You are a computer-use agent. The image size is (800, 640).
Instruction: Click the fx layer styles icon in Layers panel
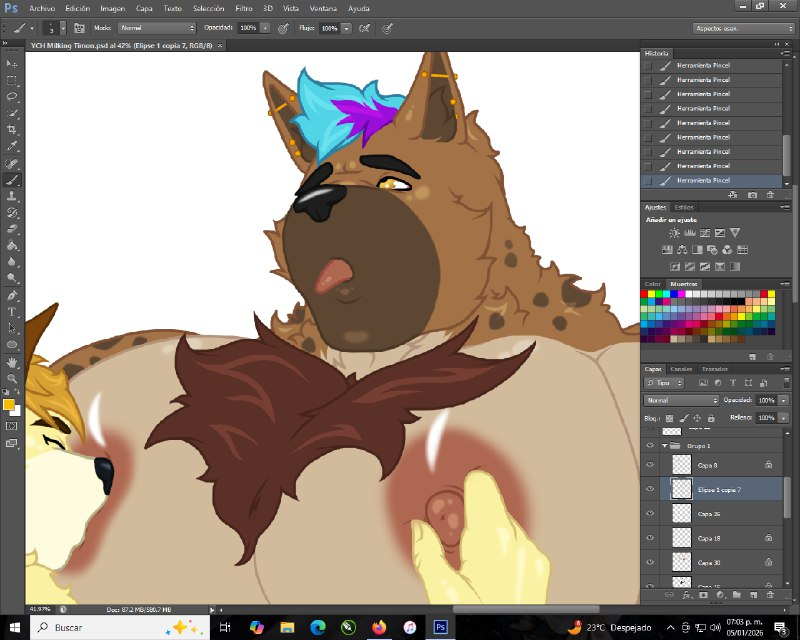(686, 594)
